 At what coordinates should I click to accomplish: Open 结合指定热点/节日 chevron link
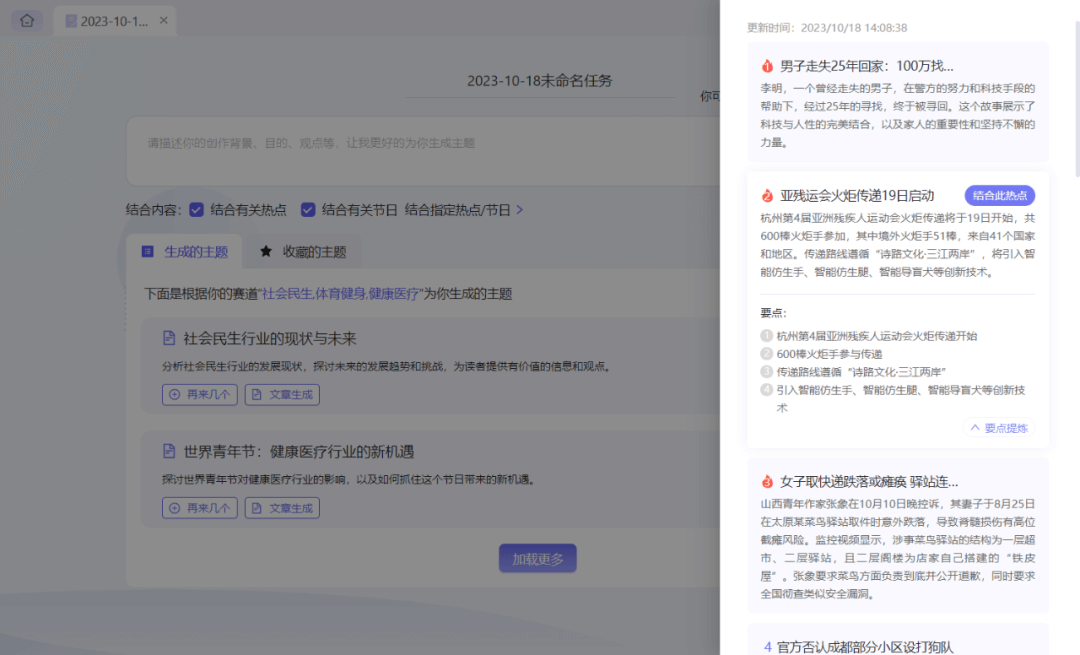tap(464, 209)
